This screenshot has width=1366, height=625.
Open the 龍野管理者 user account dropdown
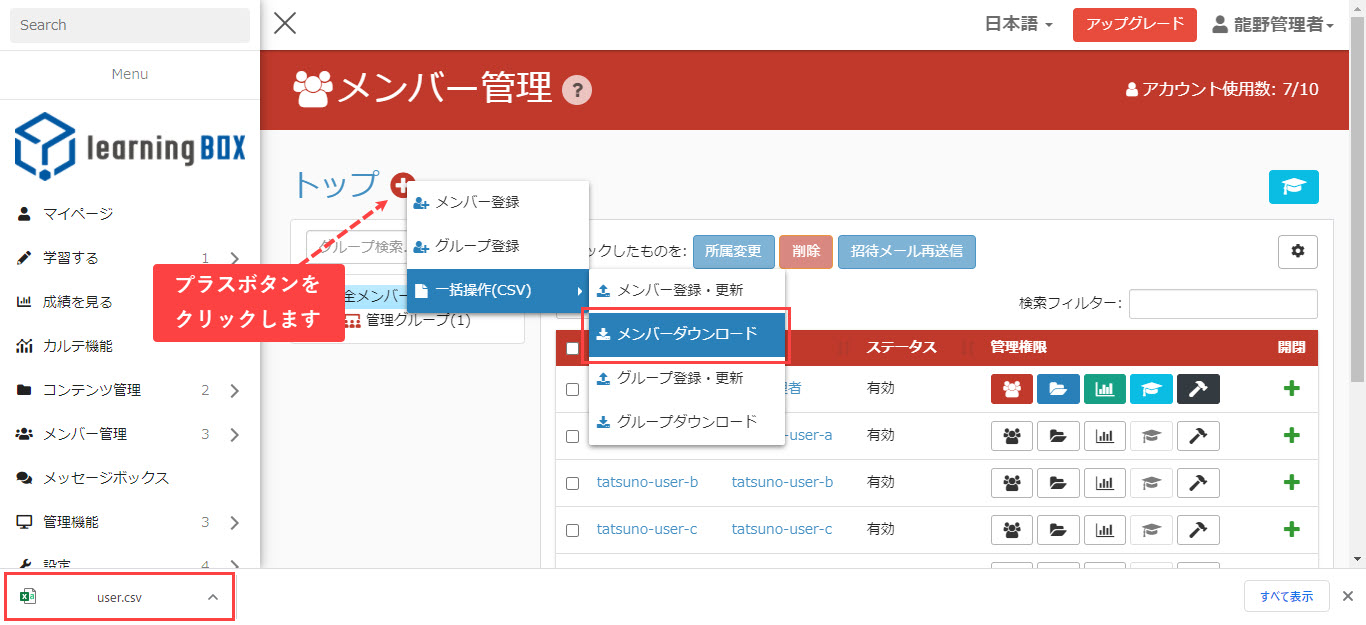tap(1273, 25)
